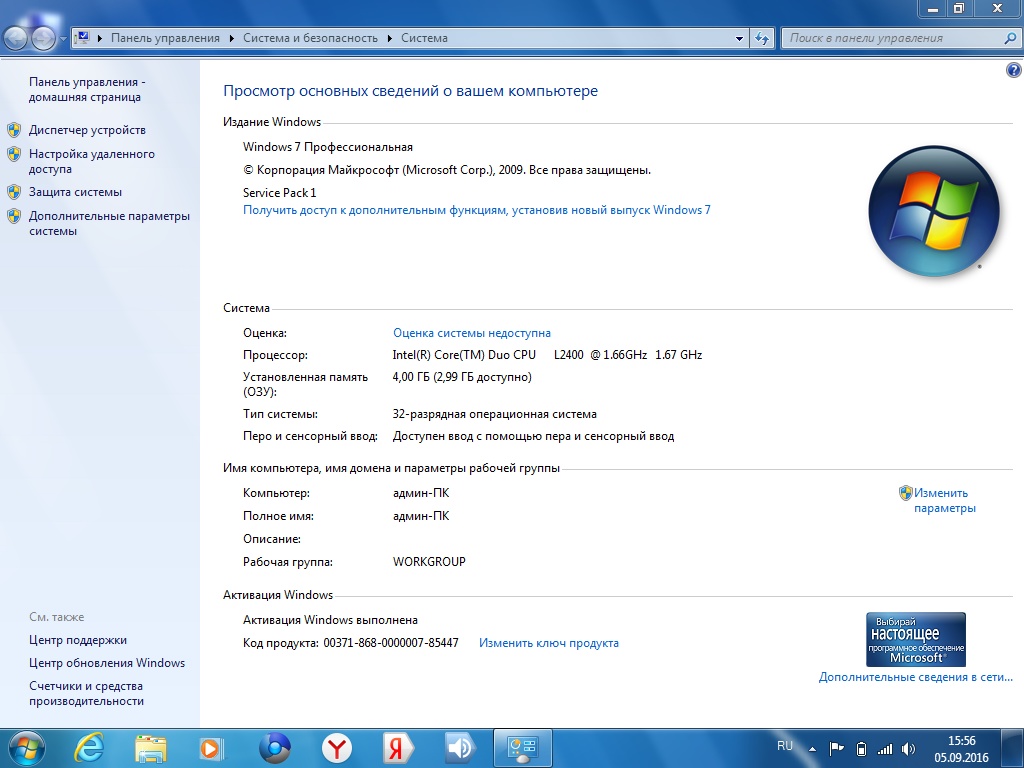Screen dimensions: 1024x768
Task: Click the shield icon beside Настройка удаленного доступа
Action: (14, 154)
